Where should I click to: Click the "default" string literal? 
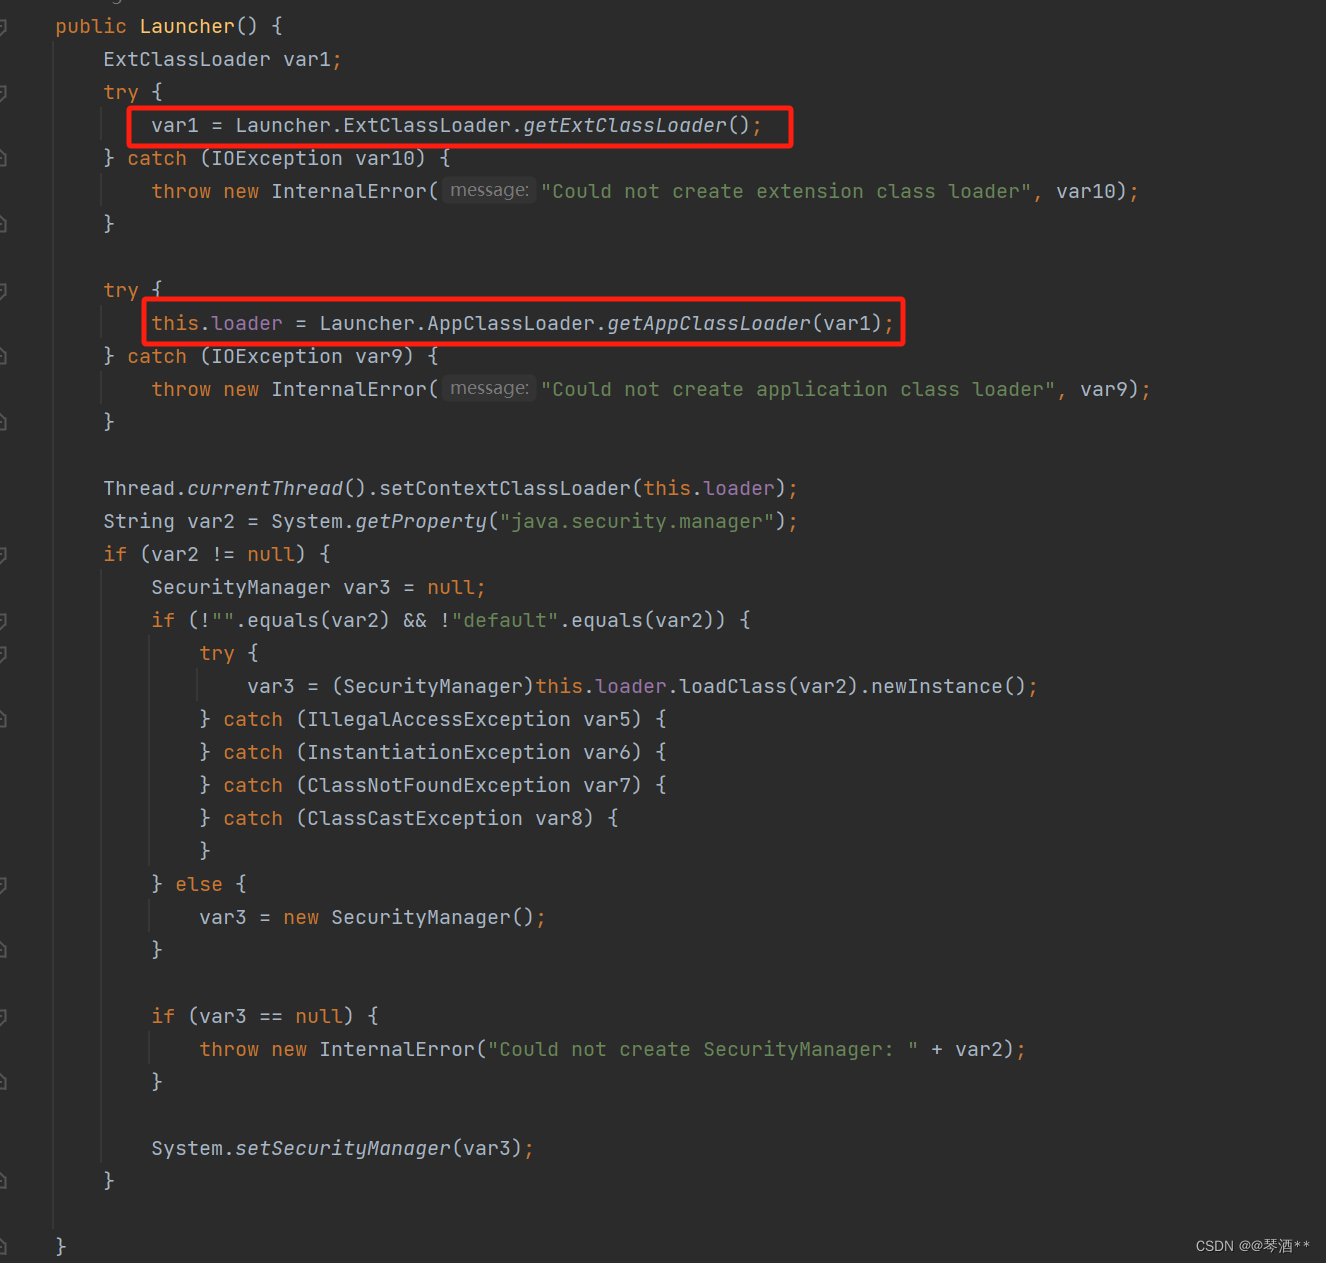[505, 621]
